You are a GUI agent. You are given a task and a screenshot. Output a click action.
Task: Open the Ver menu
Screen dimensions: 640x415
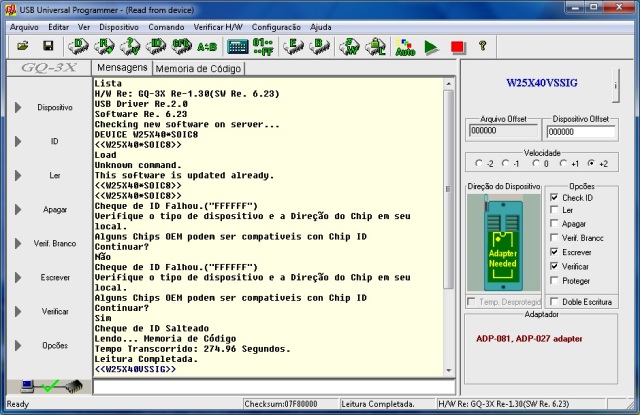pos(84,27)
